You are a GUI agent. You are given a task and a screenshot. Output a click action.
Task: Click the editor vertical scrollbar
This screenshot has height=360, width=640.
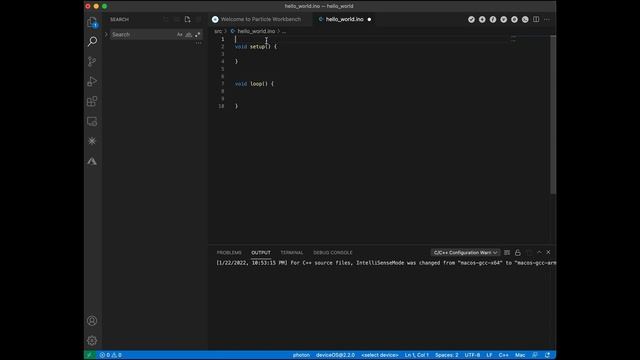(553, 114)
